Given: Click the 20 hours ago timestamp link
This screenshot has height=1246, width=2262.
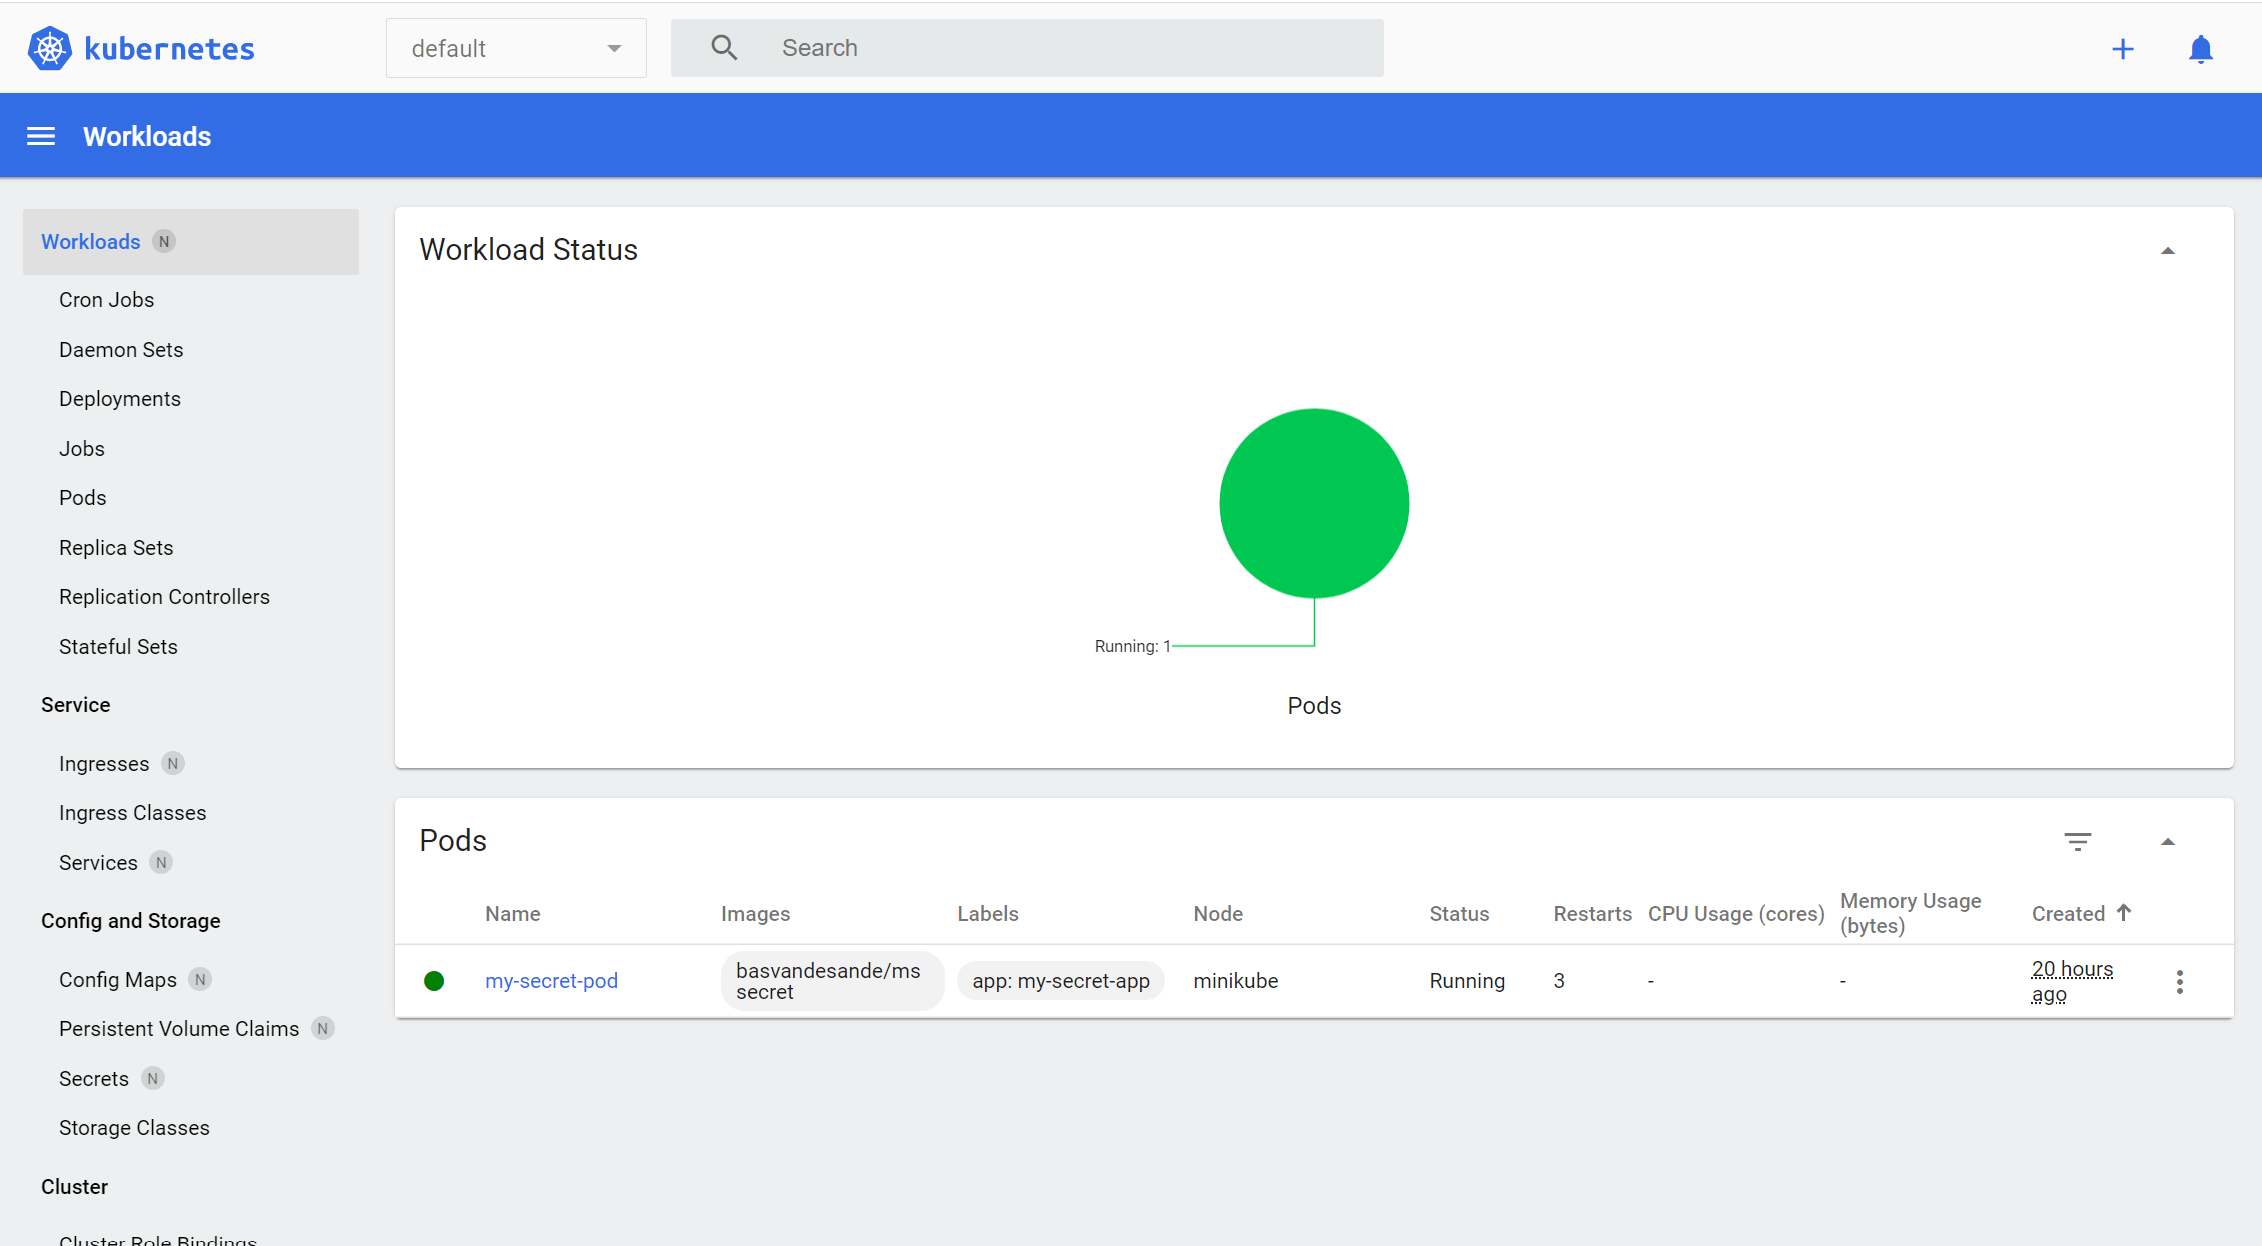Looking at the screenshot, I should pyautogui.click(x=2072, y=980).
